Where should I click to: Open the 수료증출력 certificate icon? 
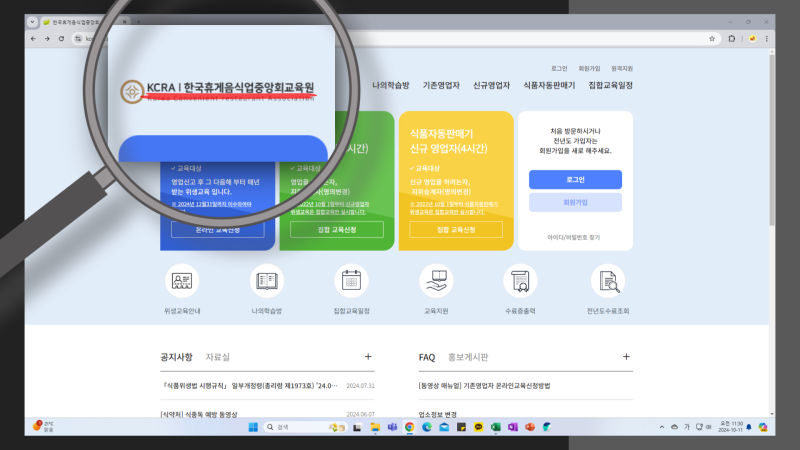tap(520, 281)
